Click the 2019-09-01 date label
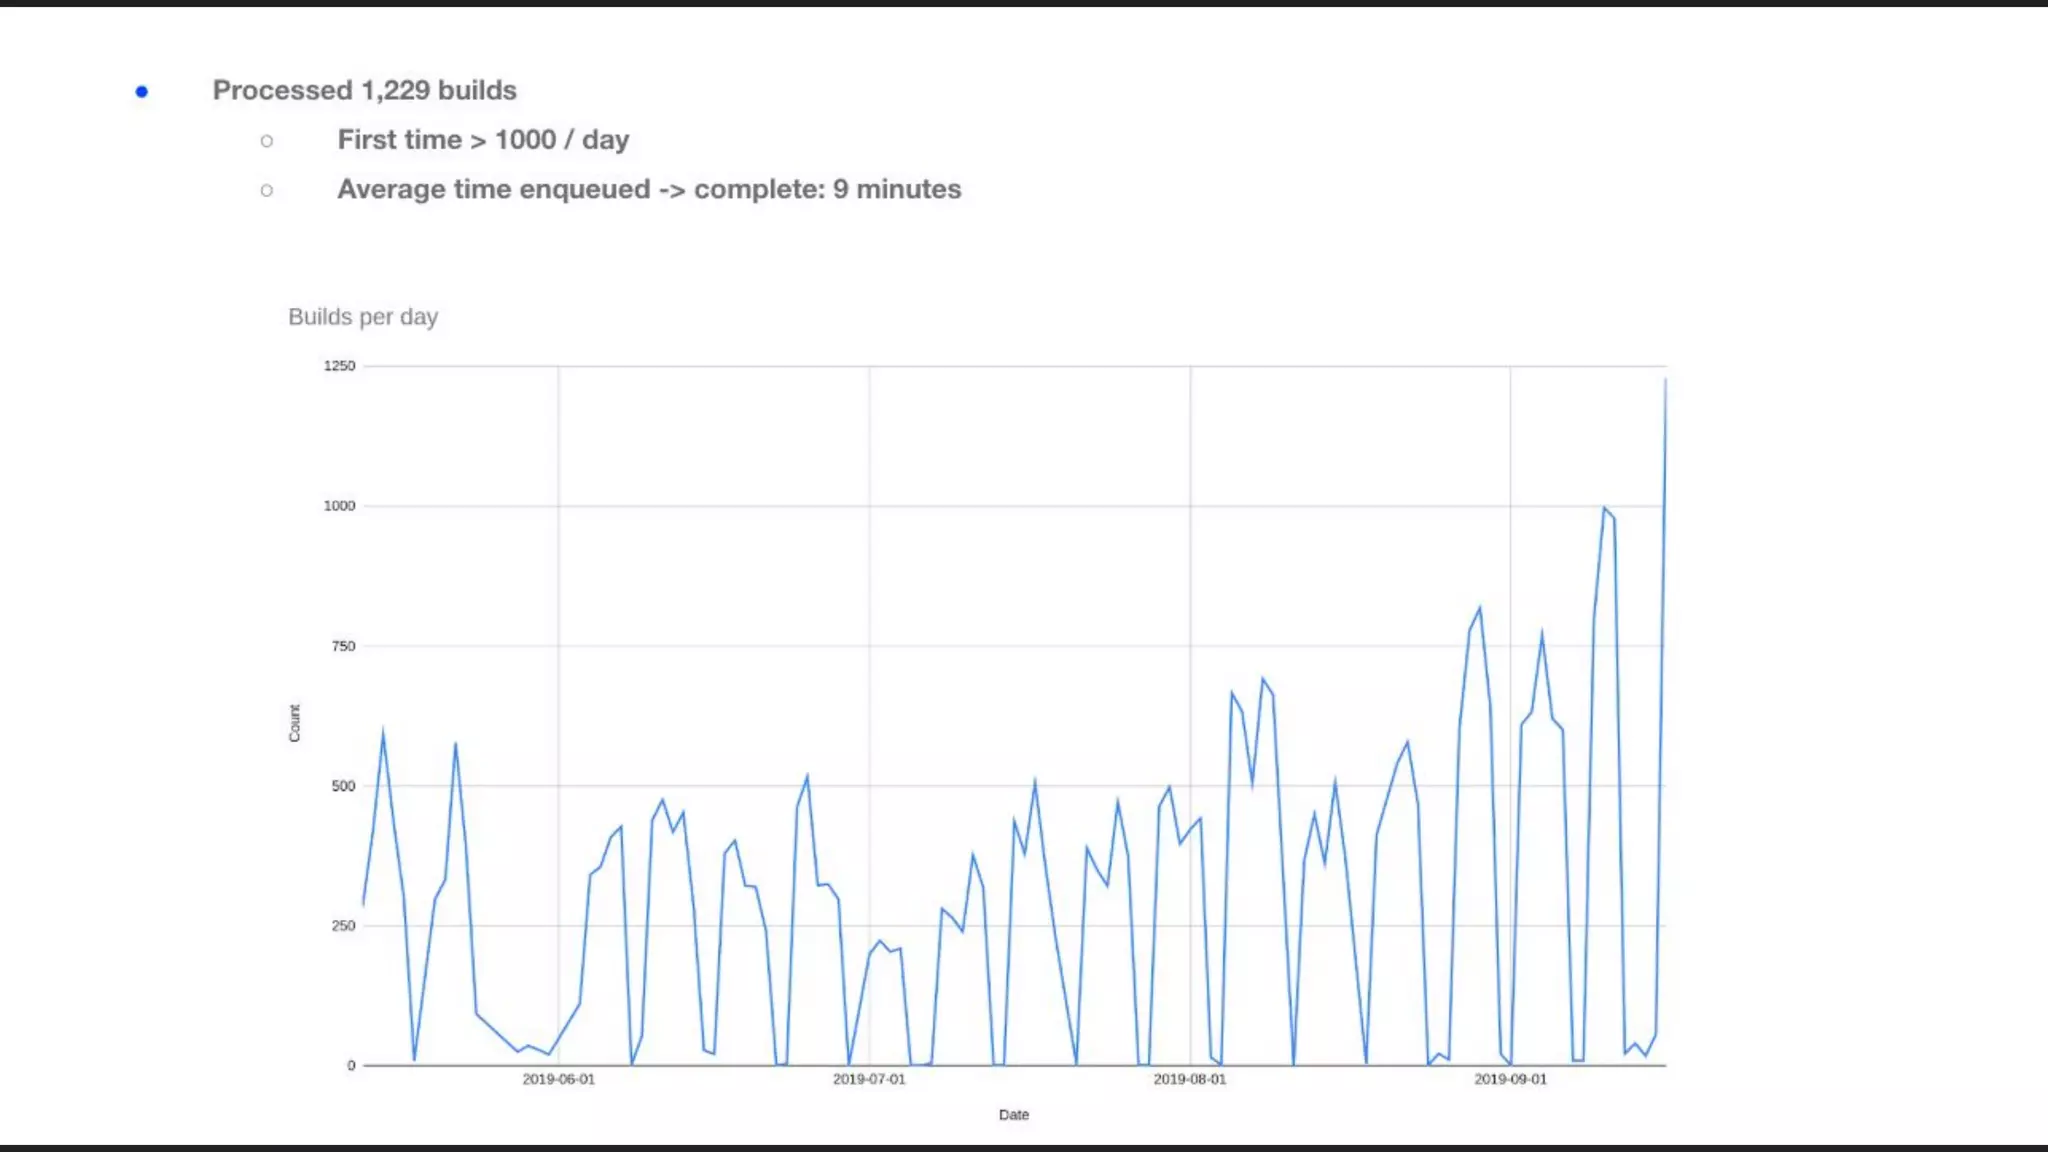The width and height of the screenshot is (2048, 1152). coord(1510,1080)
